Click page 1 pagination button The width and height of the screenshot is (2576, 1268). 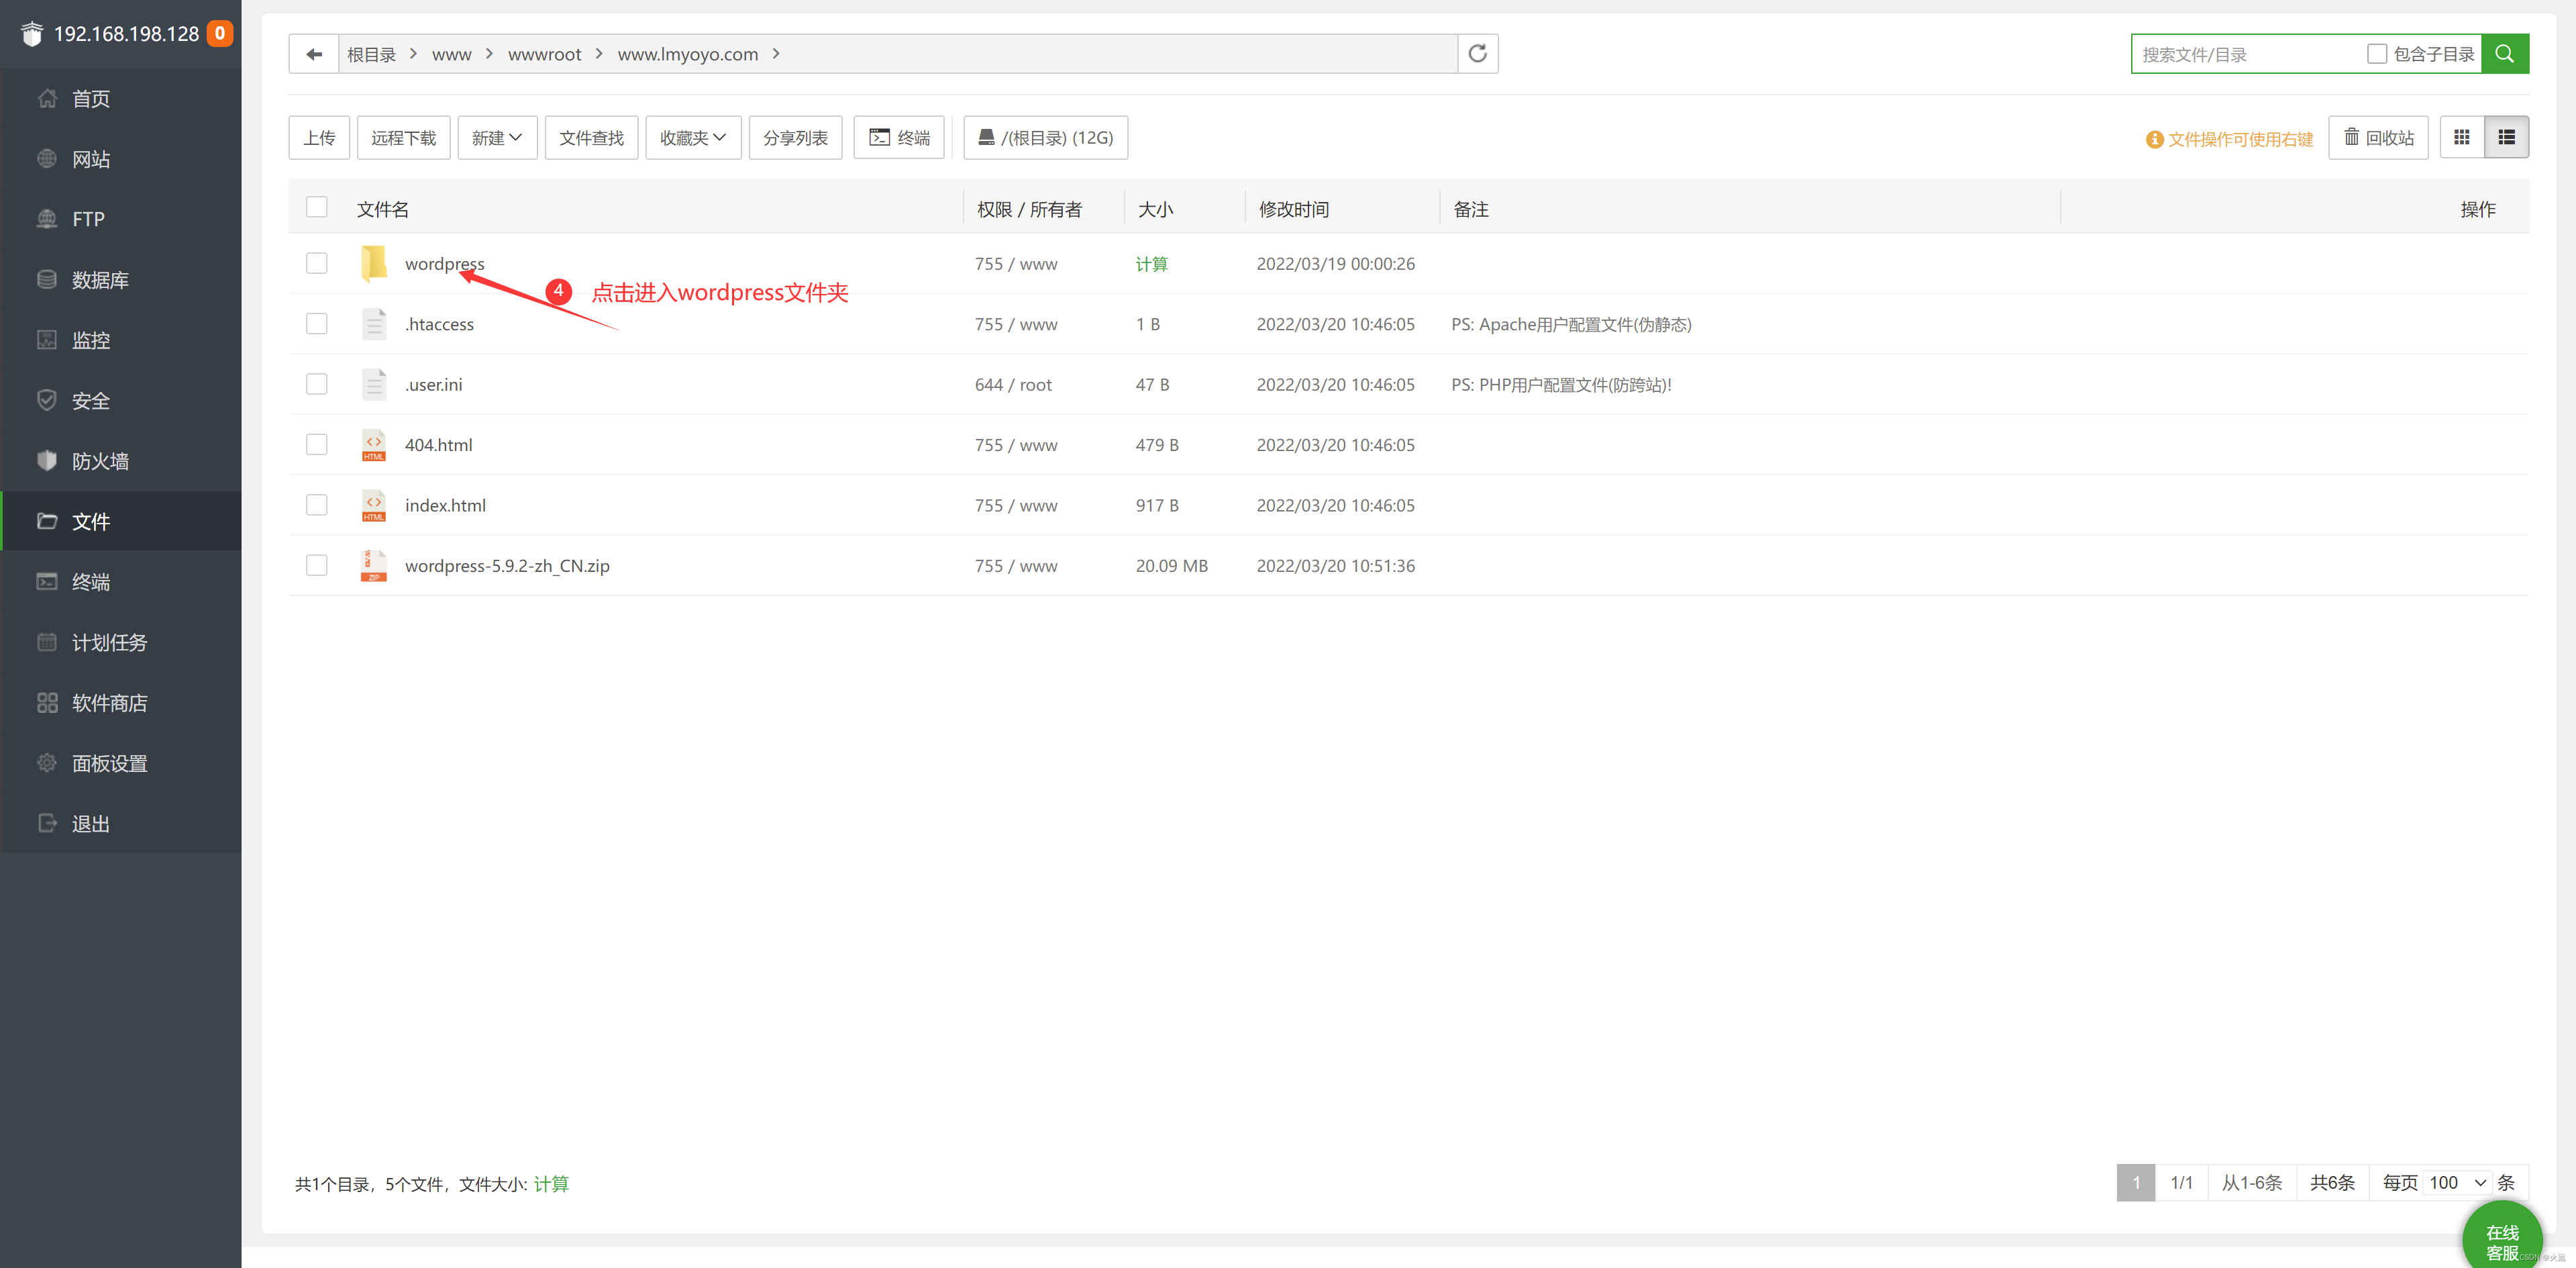(2135, 1183)
